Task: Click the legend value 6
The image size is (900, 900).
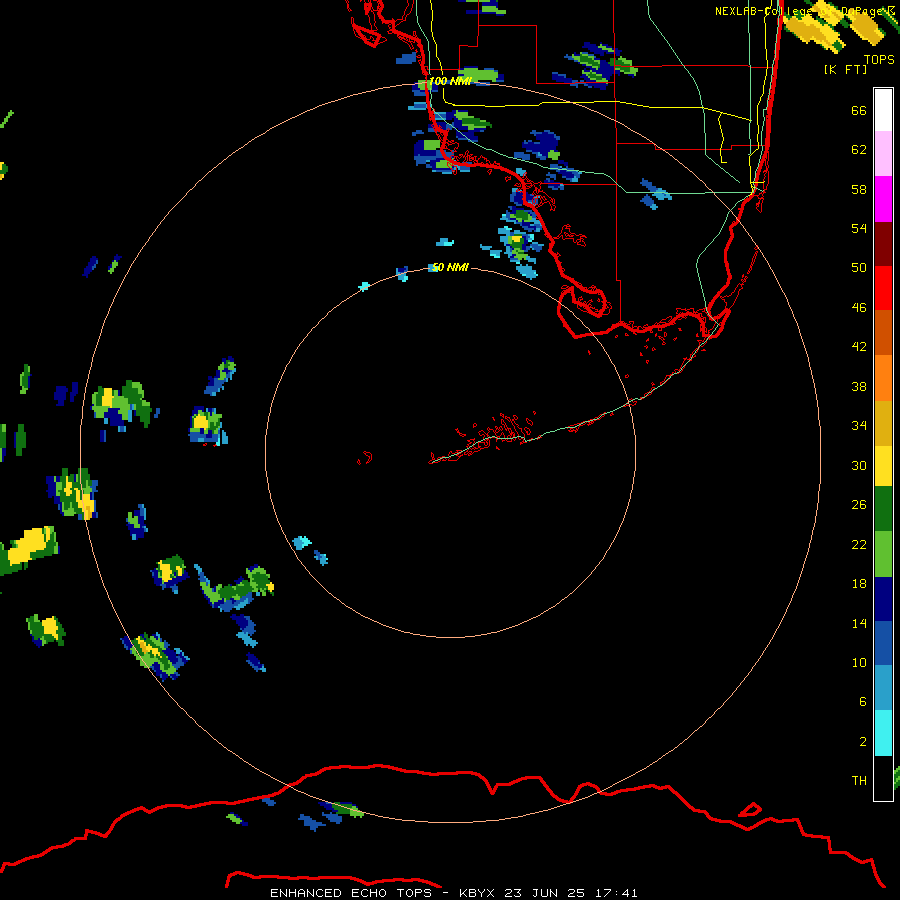Action: (x=863, y=702)
